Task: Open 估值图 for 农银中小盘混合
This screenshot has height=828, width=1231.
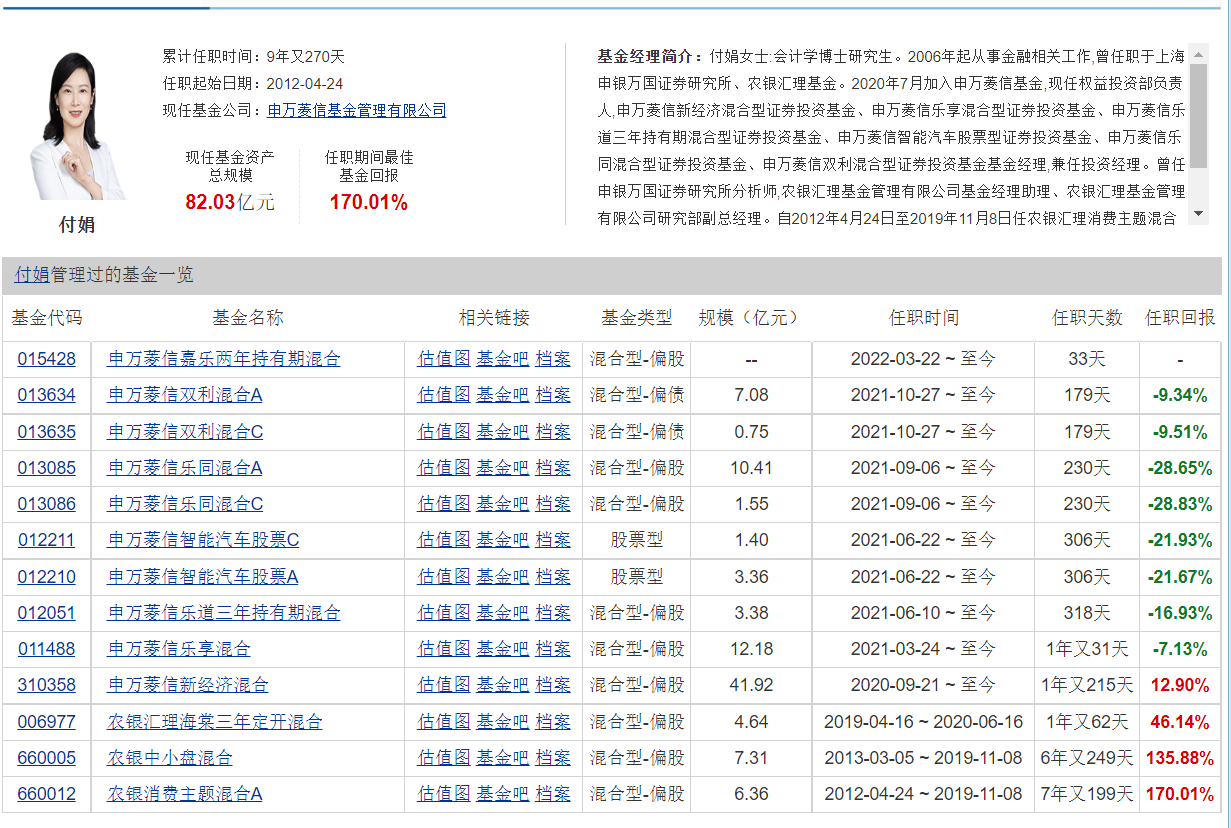Action: point(443,758)
